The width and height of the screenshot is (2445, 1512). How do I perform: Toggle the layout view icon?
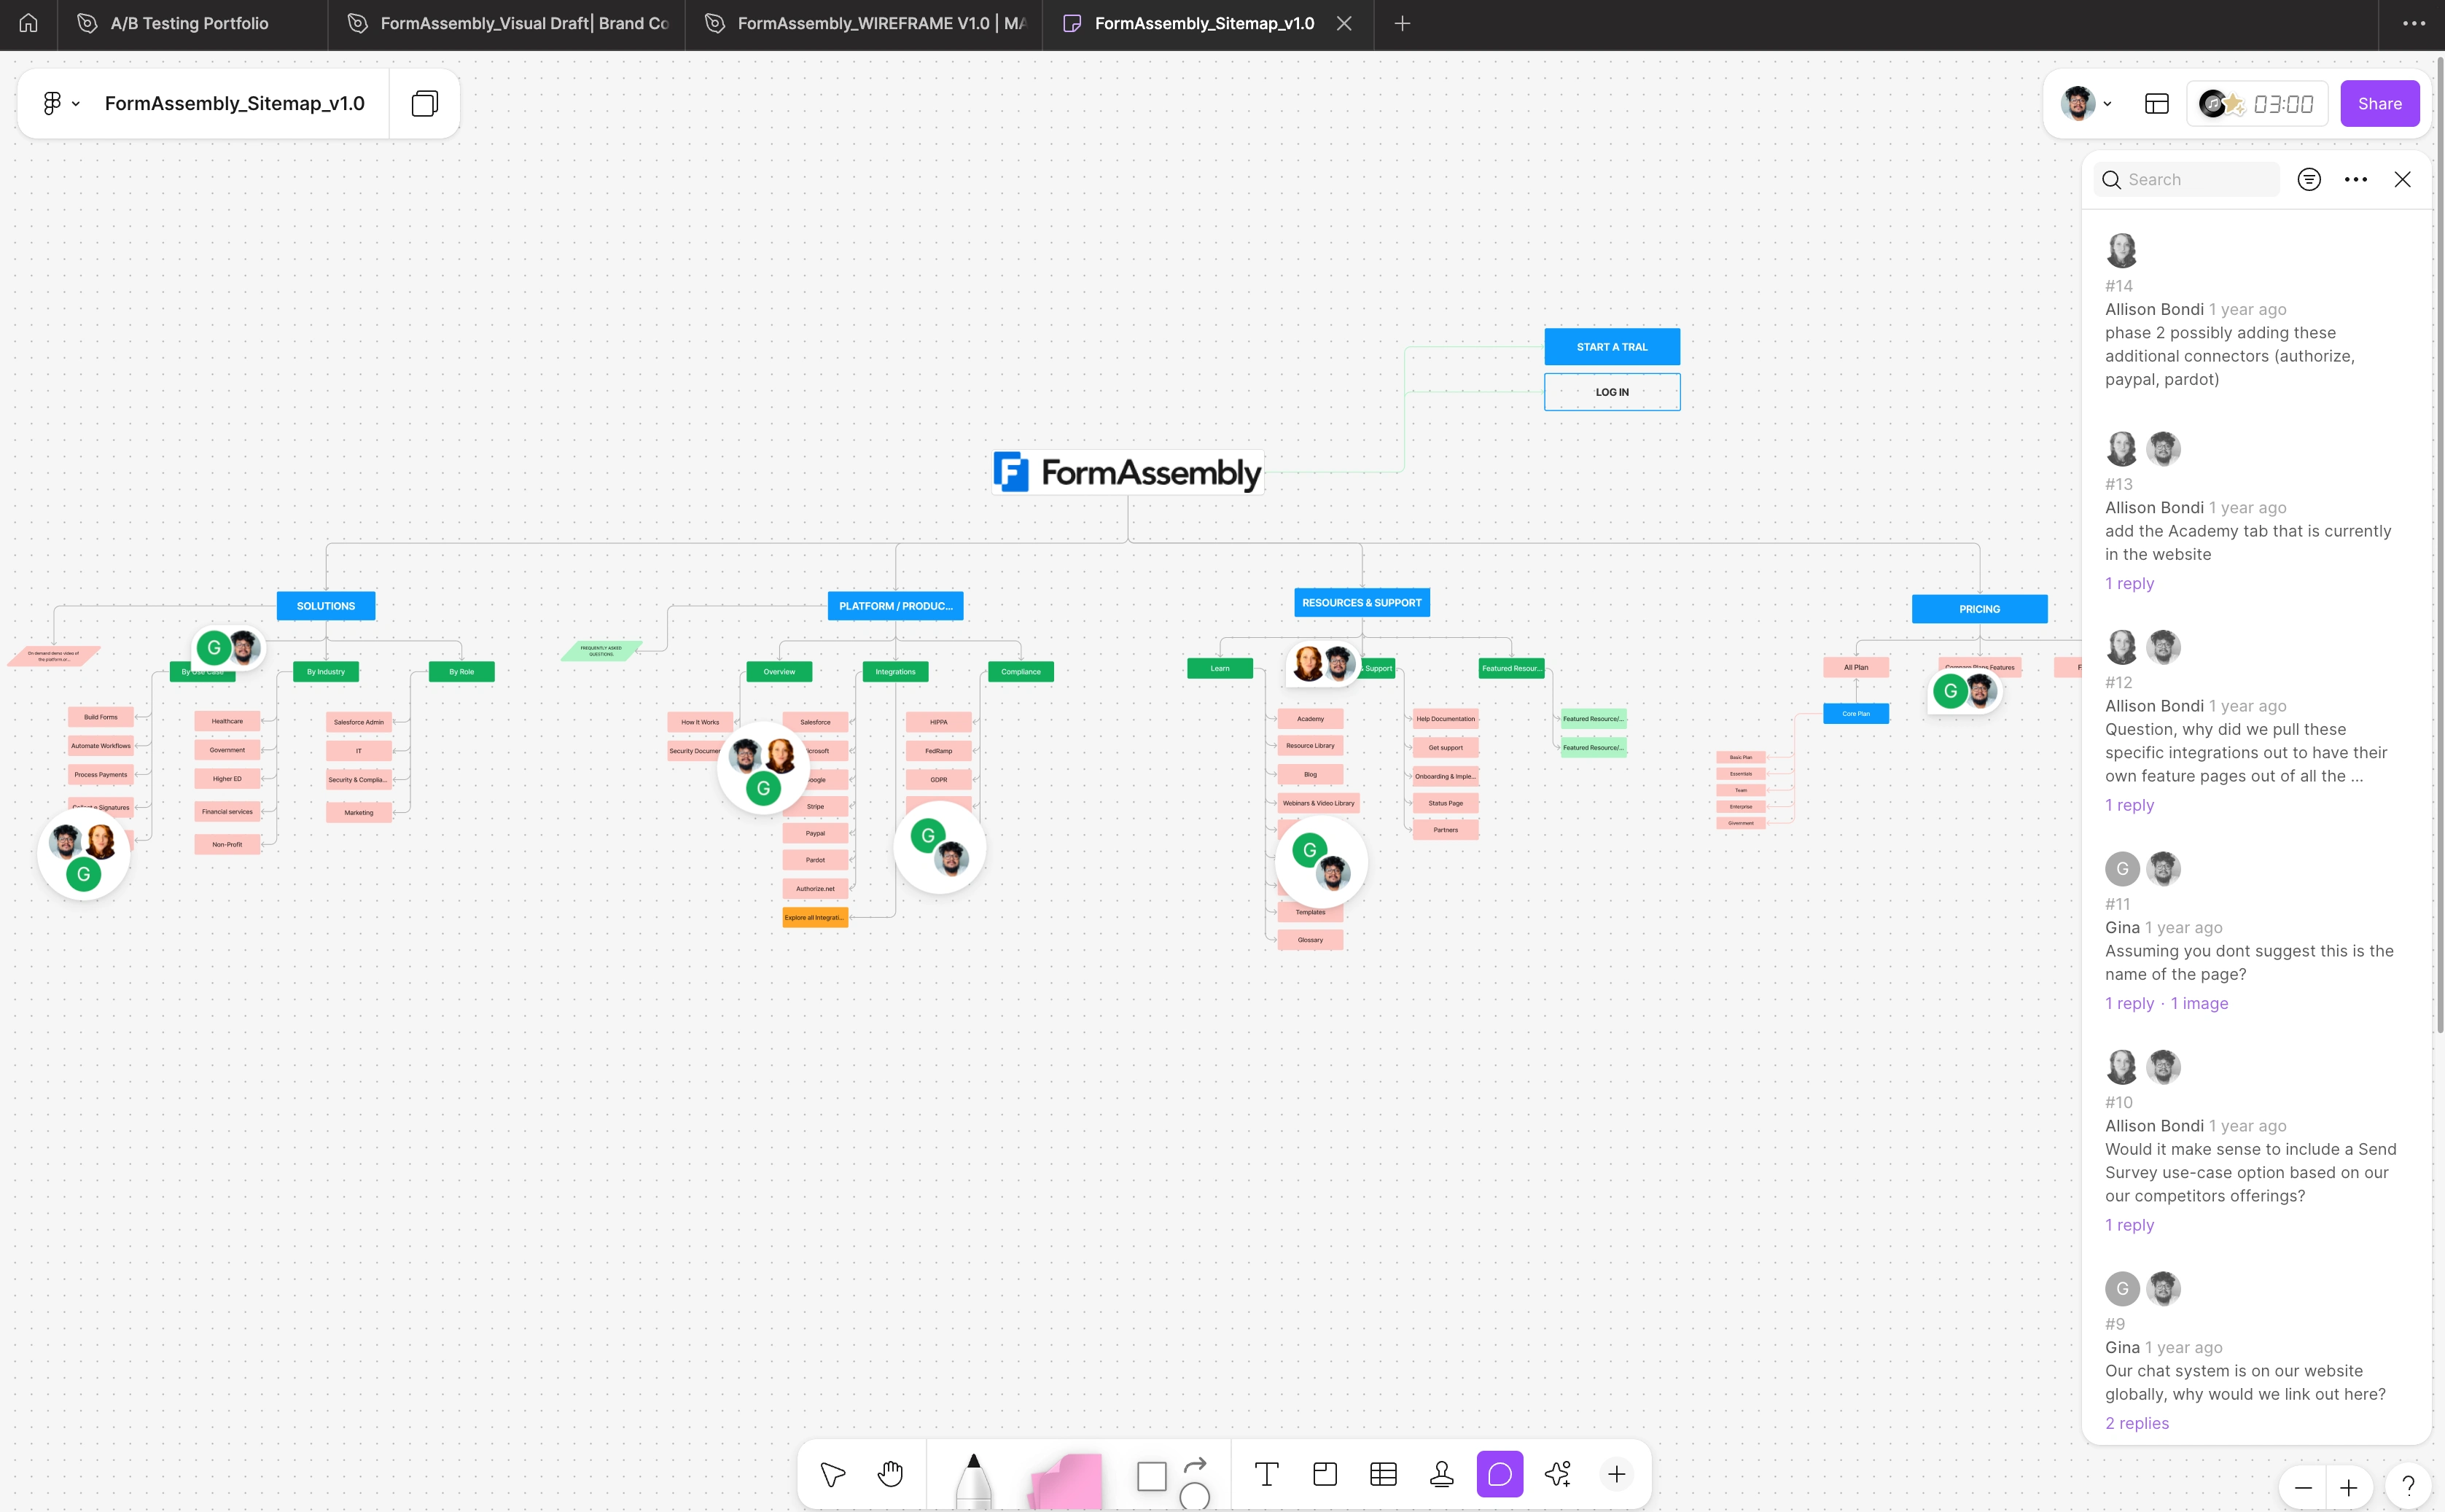click(2157, 103)
